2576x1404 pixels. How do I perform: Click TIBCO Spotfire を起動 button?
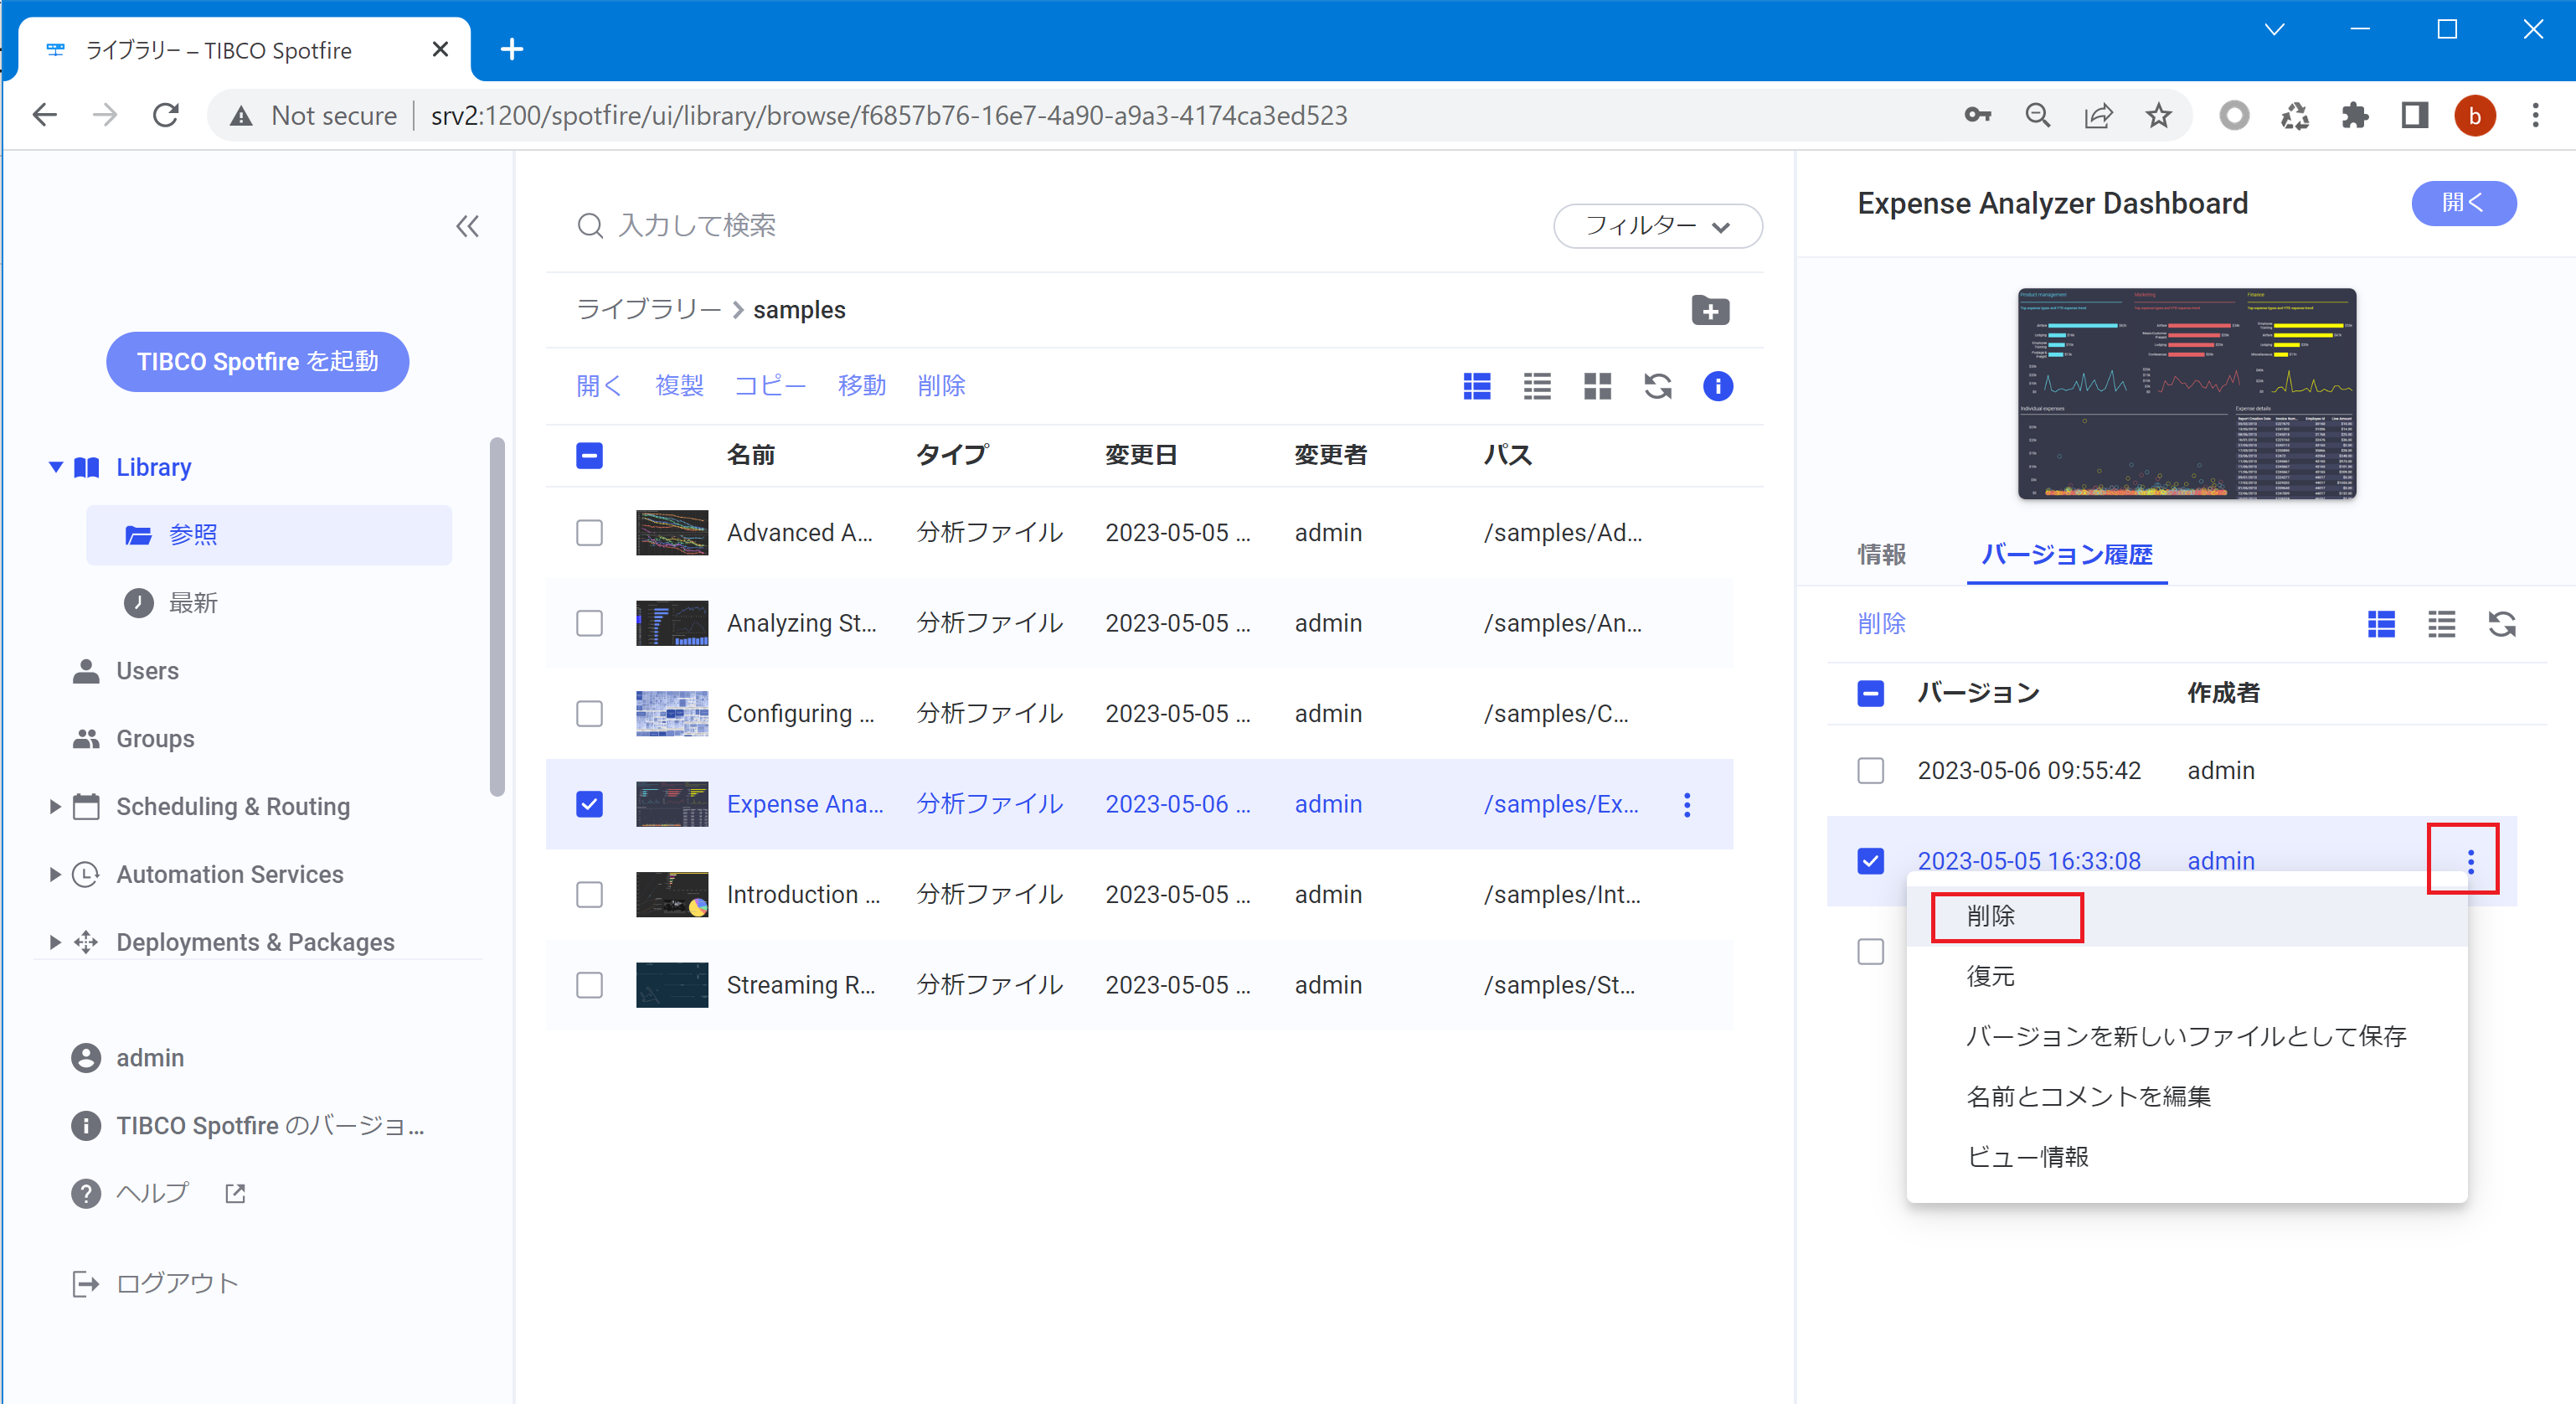coord(258,362)
